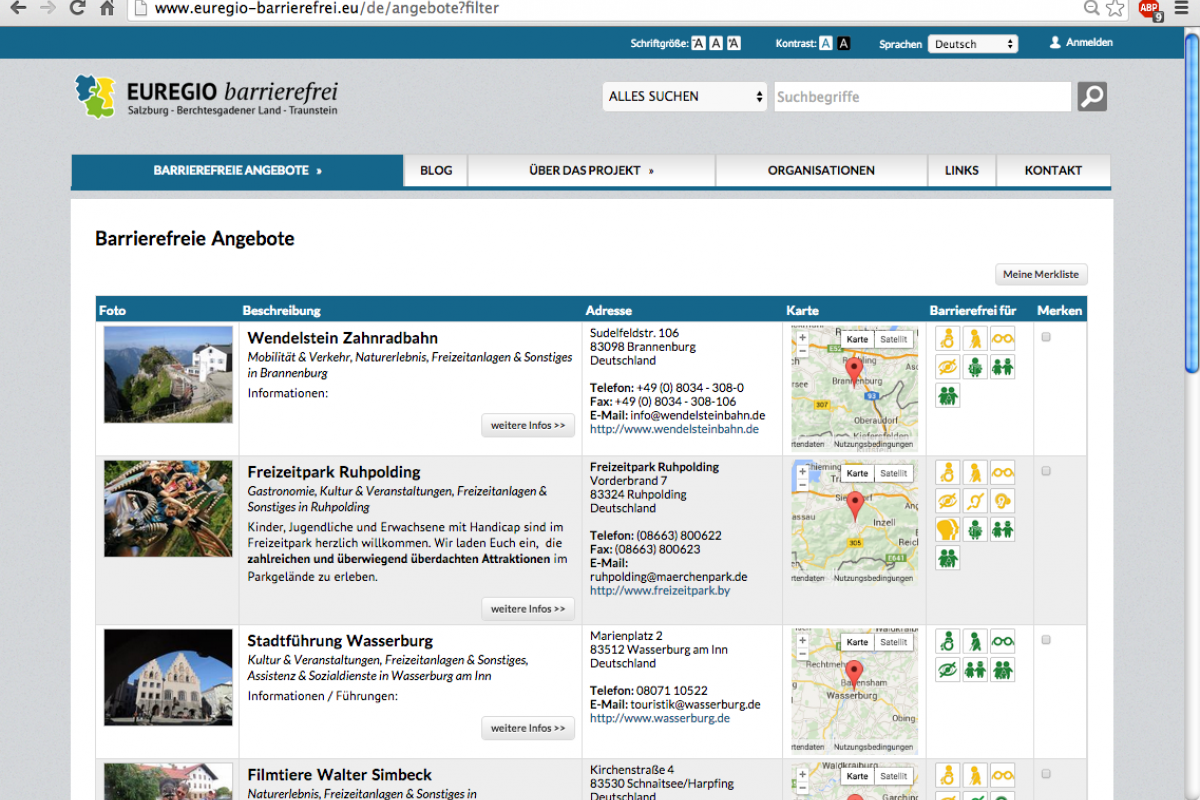Open Meine Merkliste
The image size is (1200, 800).
pyautogui.click(x=1041, y=274)
